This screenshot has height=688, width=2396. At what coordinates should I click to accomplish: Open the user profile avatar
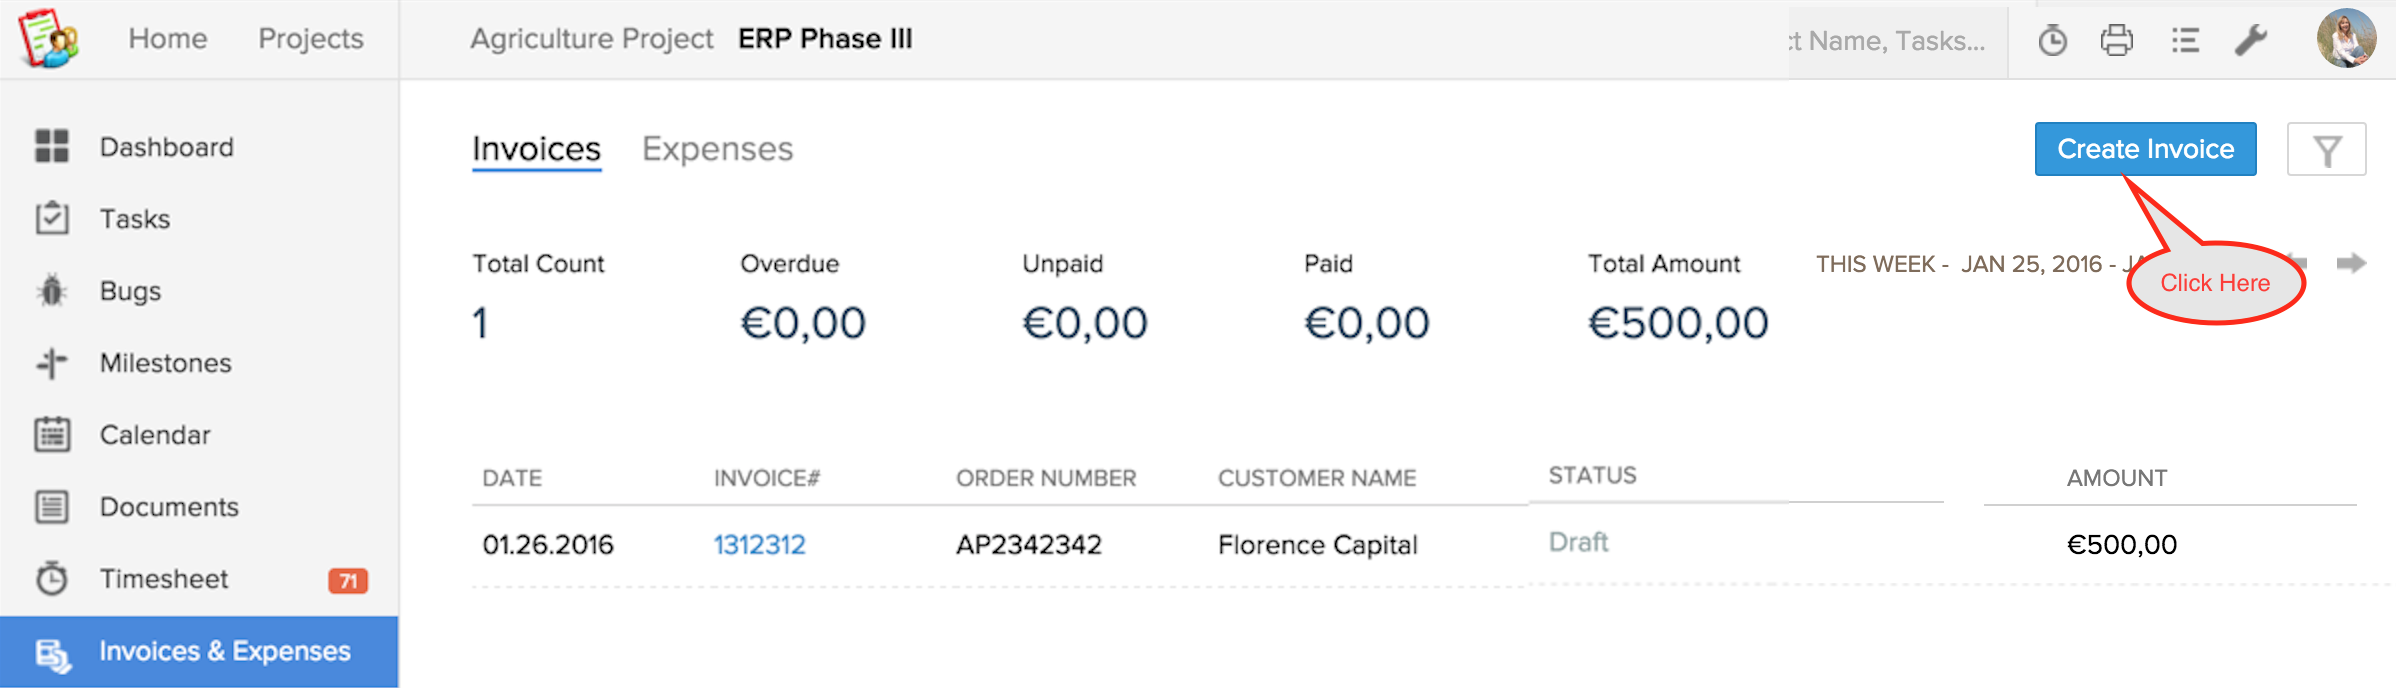point(2346,38)
